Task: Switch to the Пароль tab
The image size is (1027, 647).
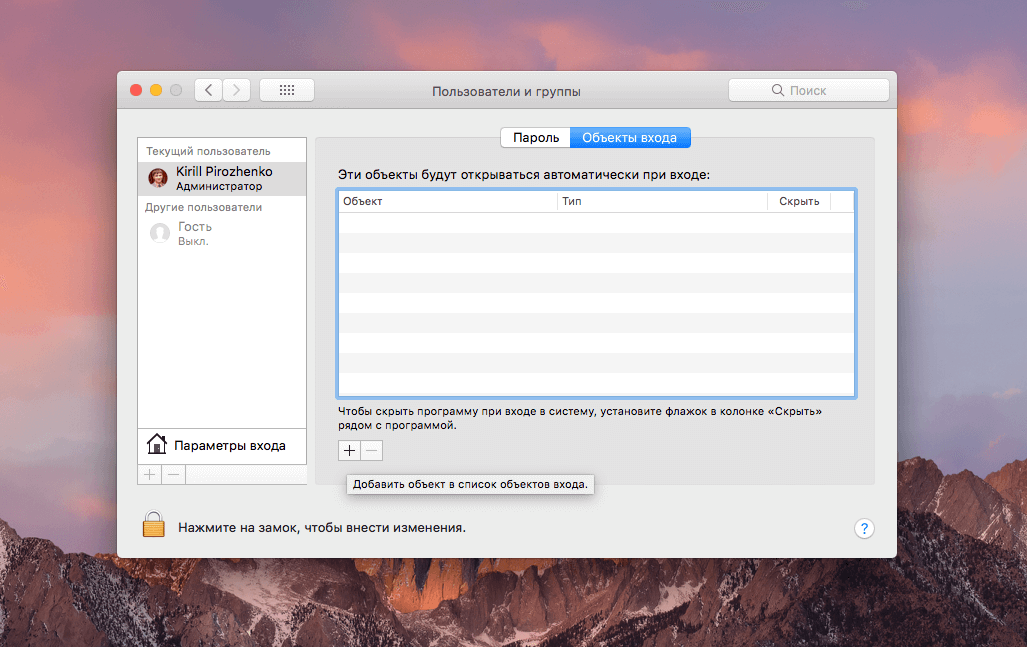Action: [535, 138]
